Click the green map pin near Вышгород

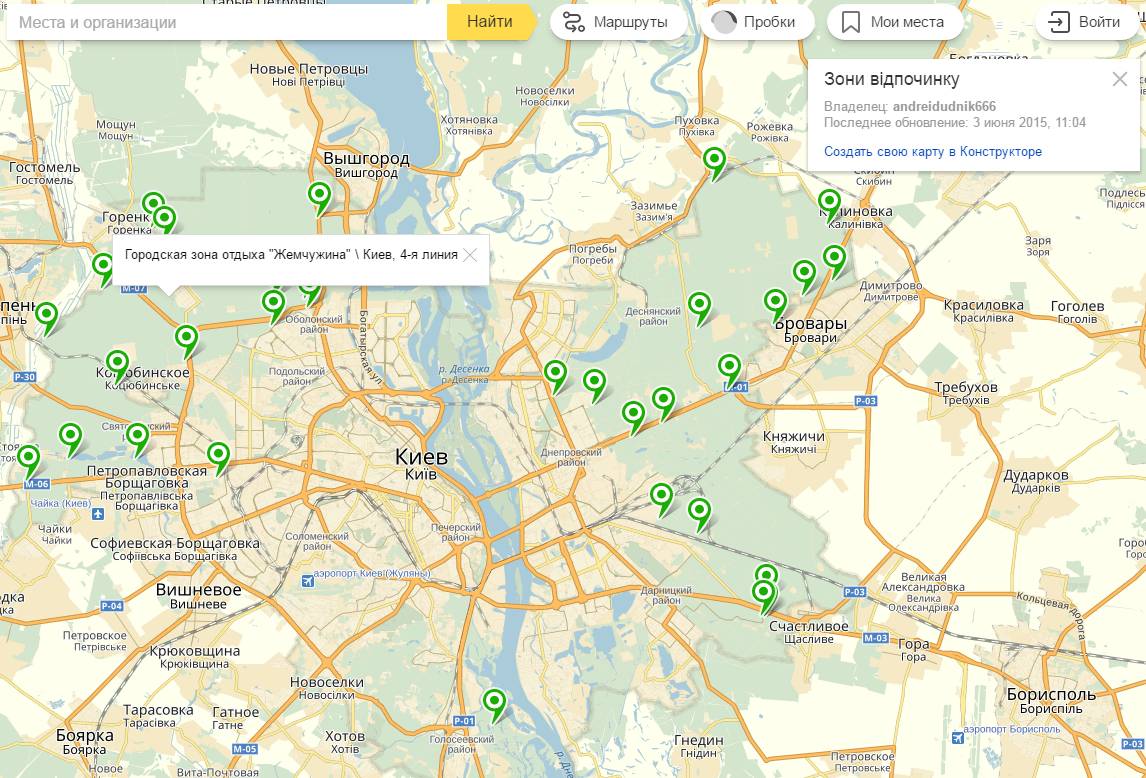point(319,196)
